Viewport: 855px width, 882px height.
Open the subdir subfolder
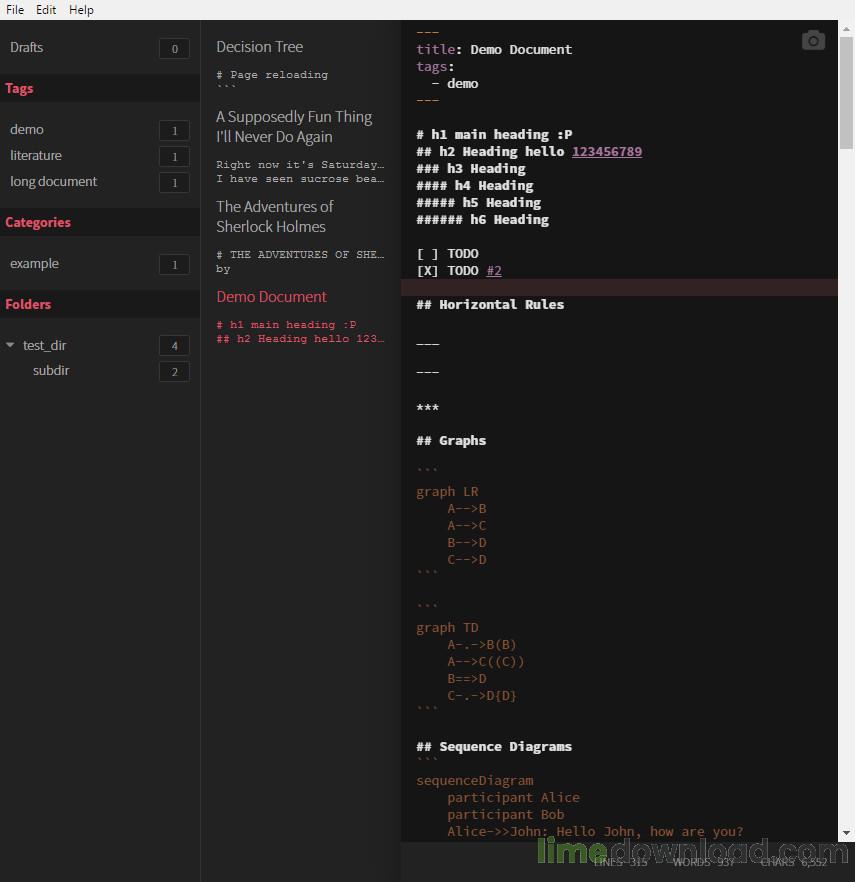click(51, 371)
